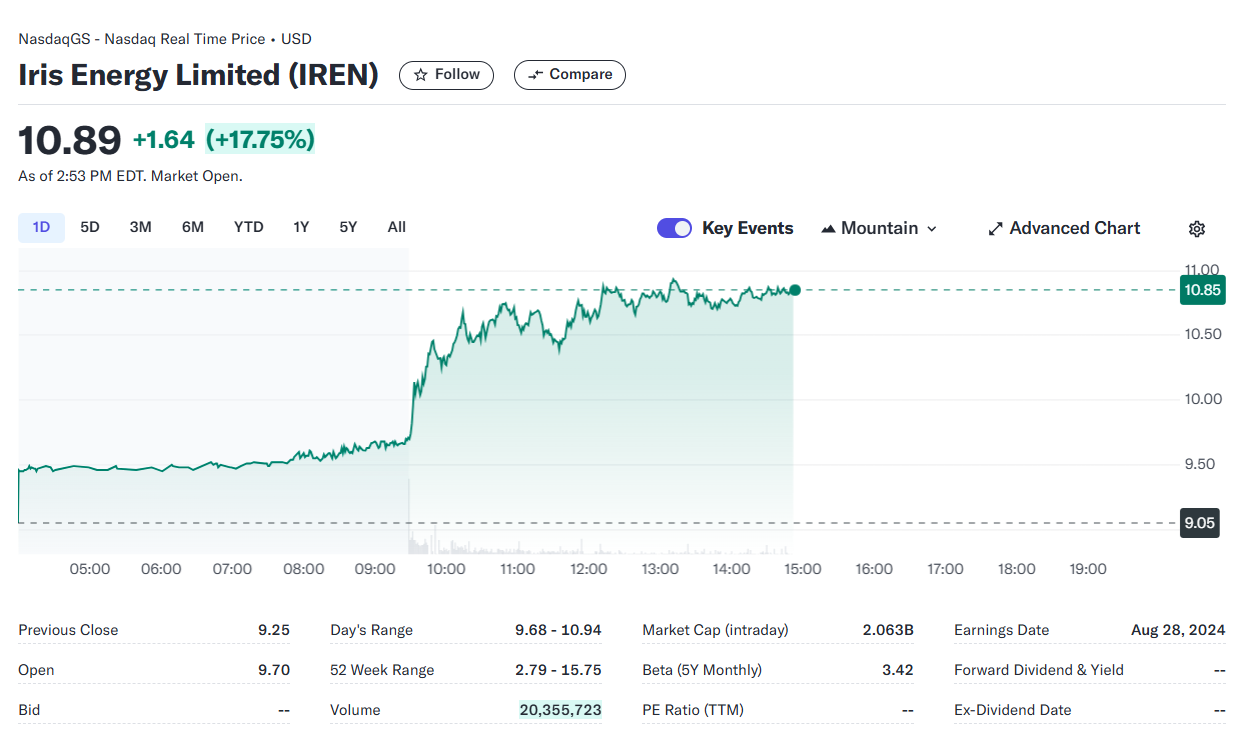
Task: Click the highlighted Volume value 20,355,723
Action: (x=560, y=710)
